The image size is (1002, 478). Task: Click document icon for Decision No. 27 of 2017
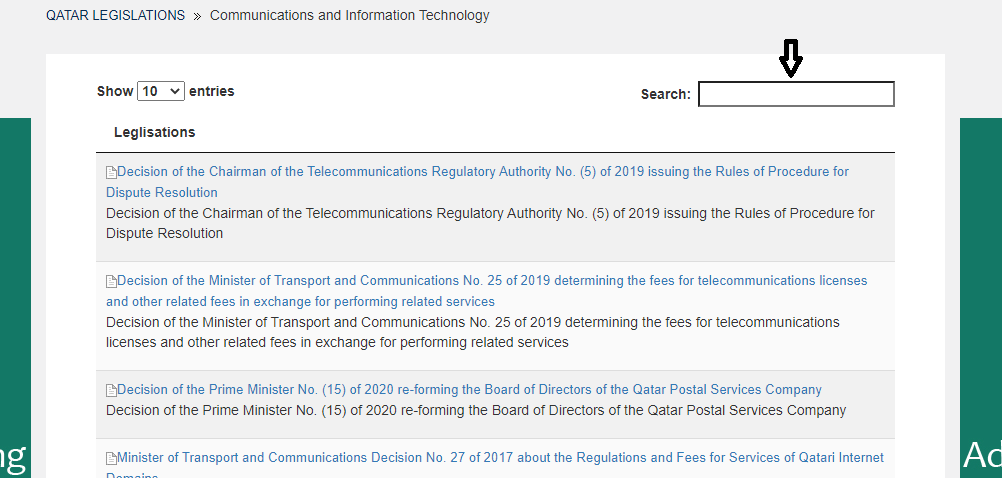coord(111,459)
